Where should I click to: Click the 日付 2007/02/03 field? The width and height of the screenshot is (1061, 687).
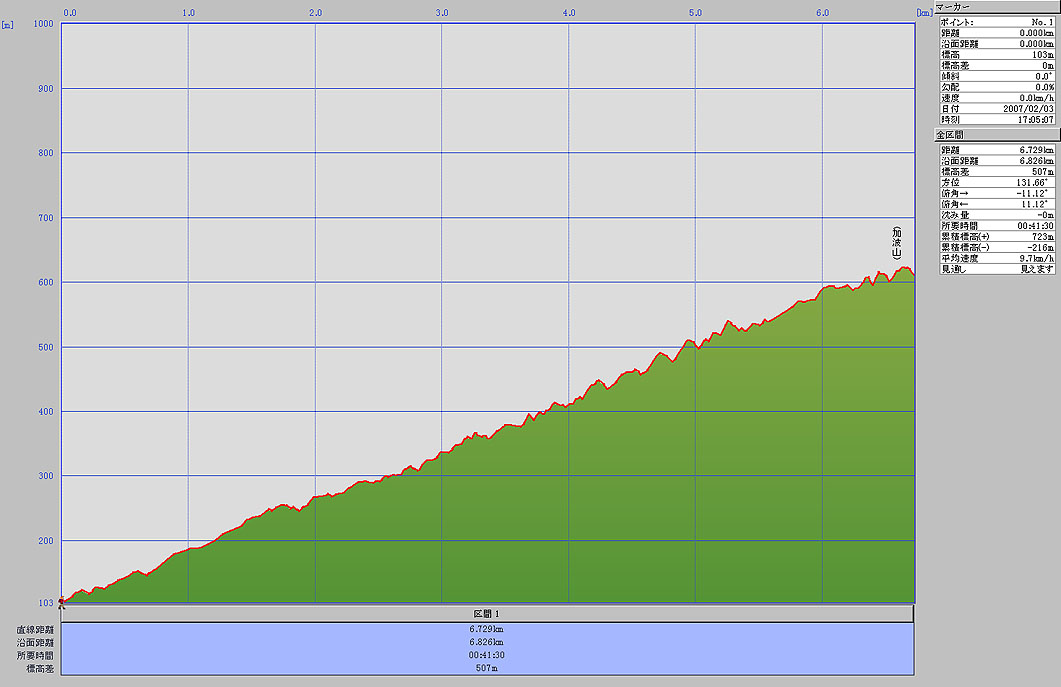pyautogui.click(x=996, y=108)
